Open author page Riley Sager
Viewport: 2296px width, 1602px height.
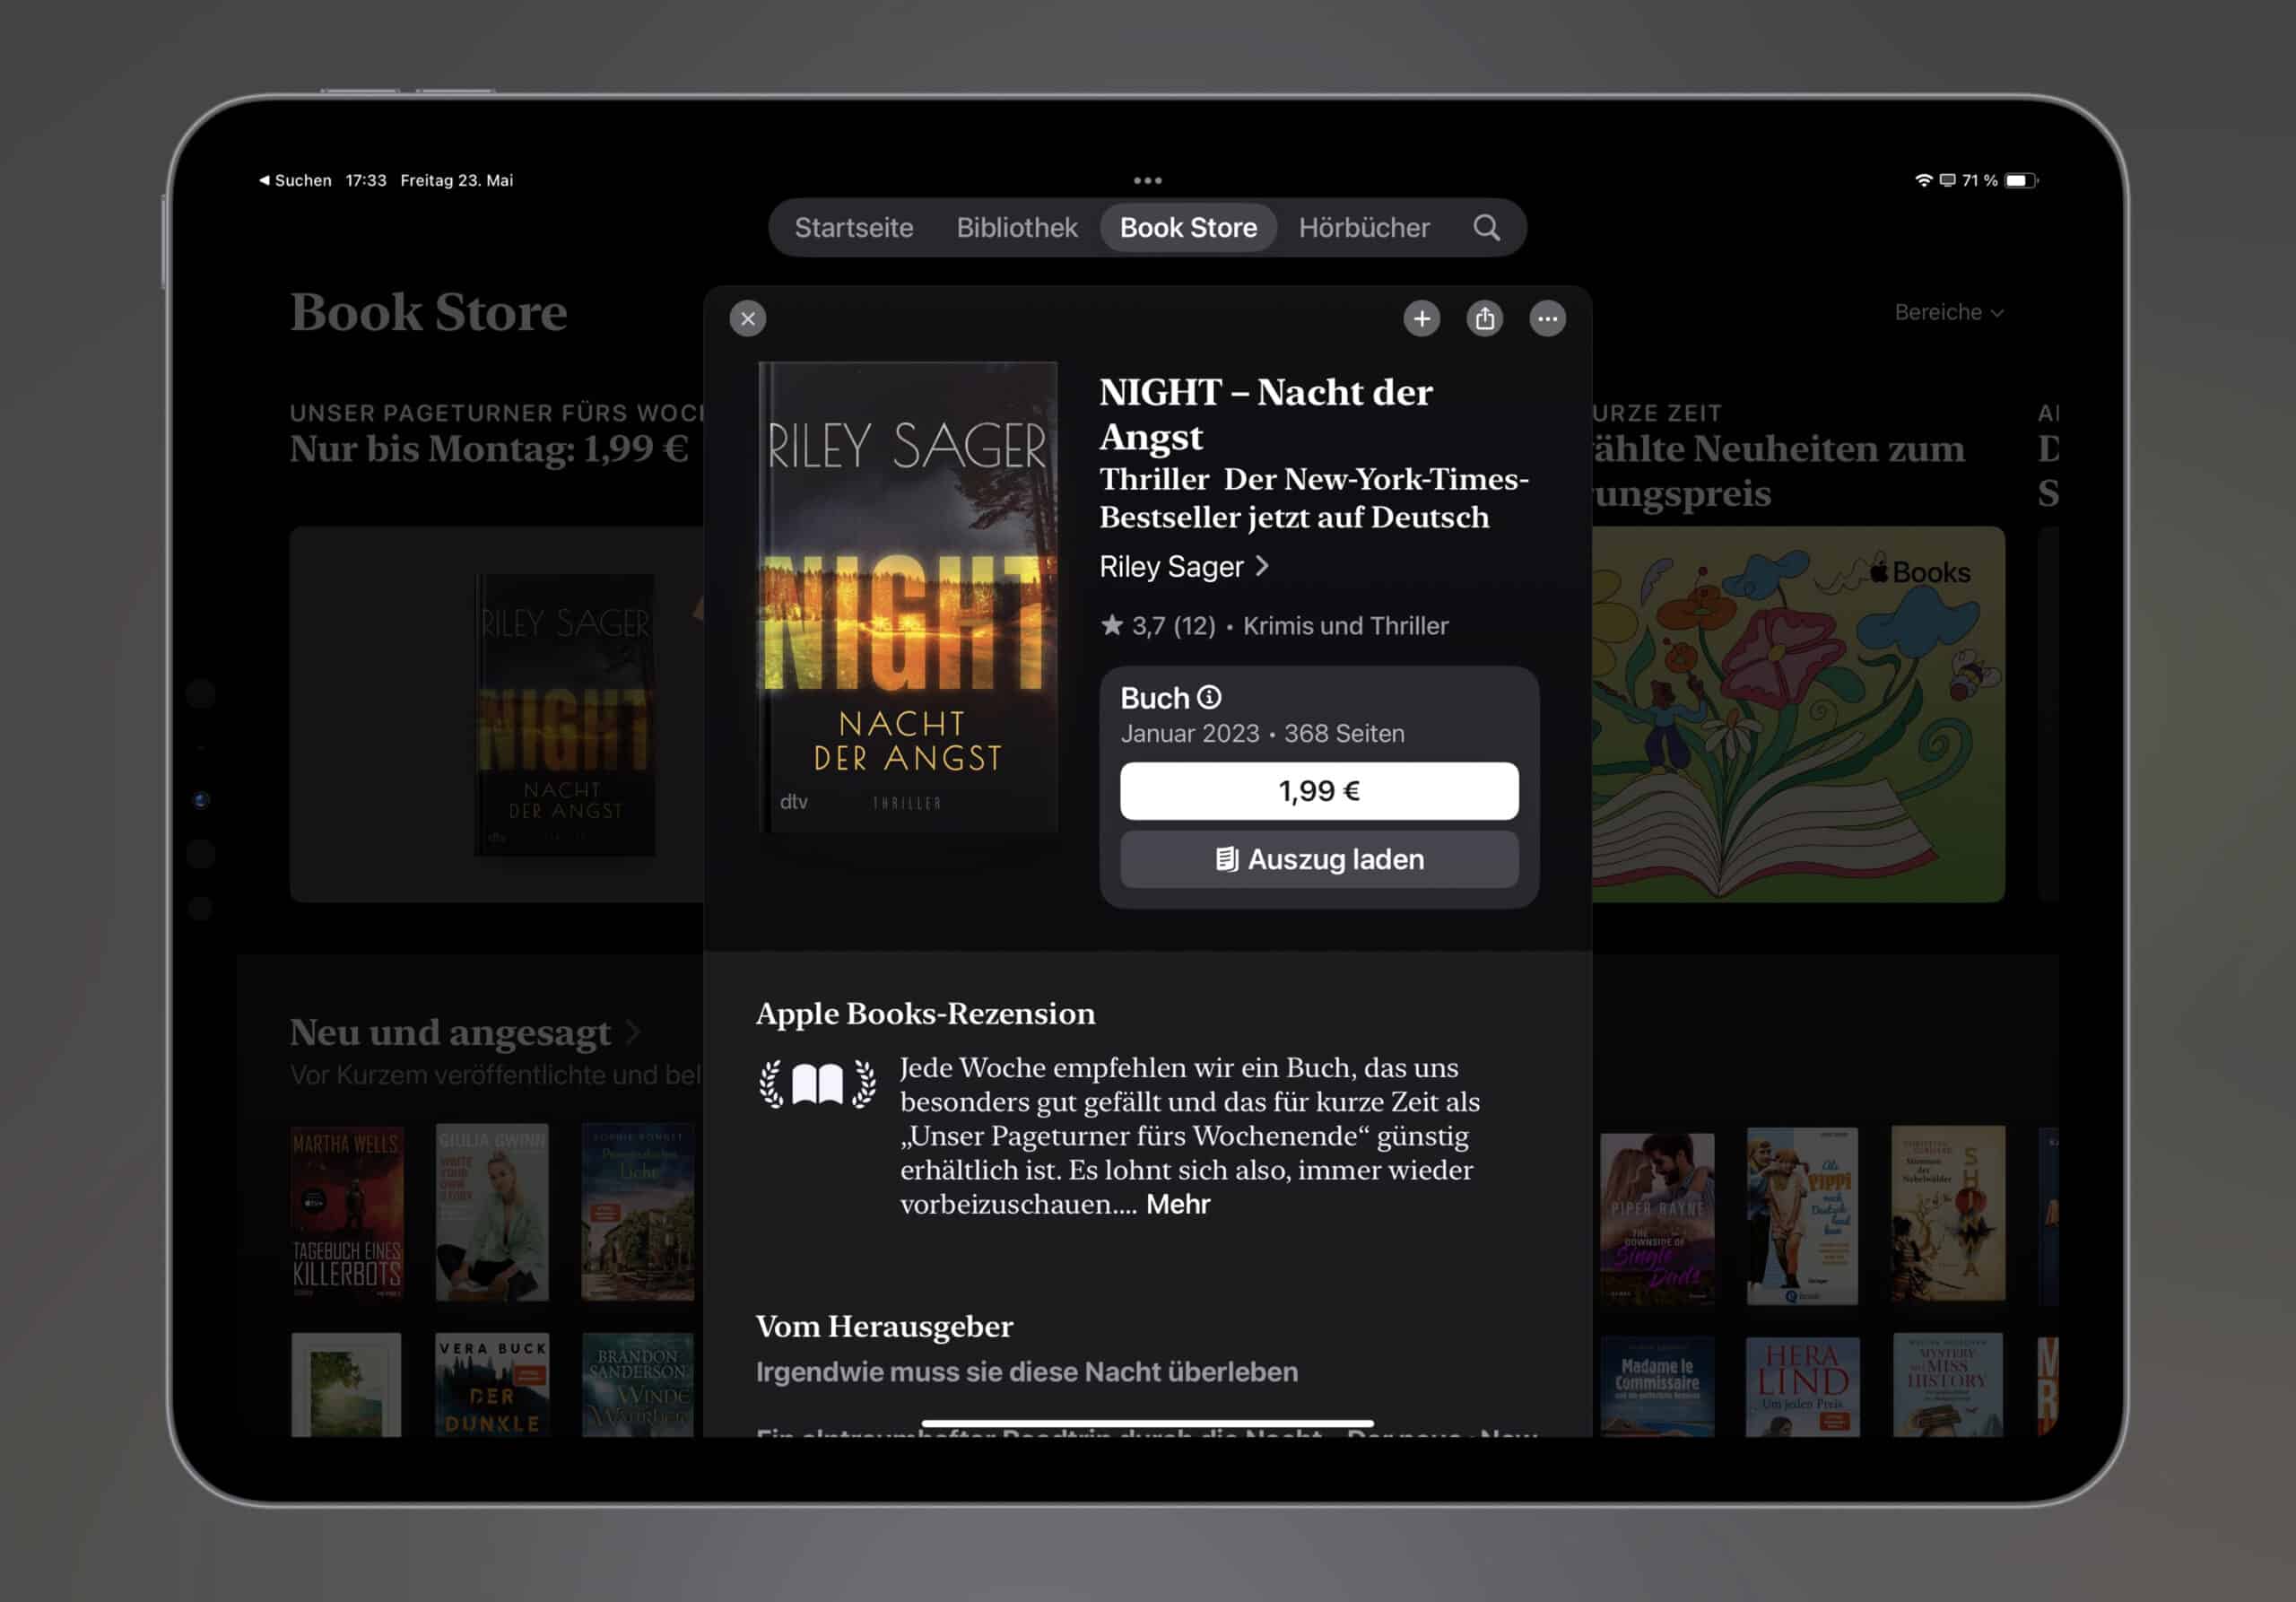click(1184, 567)
